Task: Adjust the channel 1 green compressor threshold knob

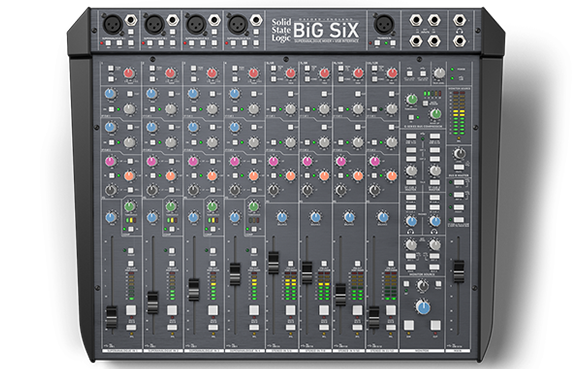Action: pos(129,207)
